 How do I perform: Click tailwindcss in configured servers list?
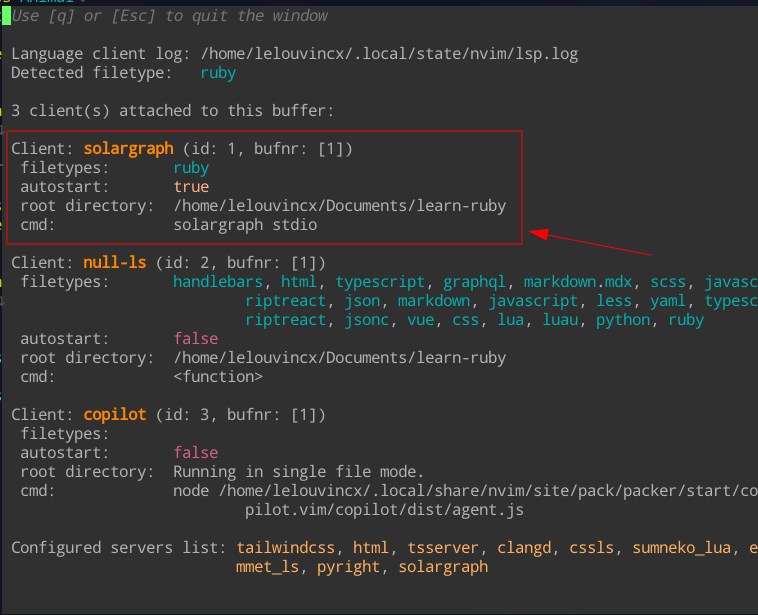tap(289, 548)
